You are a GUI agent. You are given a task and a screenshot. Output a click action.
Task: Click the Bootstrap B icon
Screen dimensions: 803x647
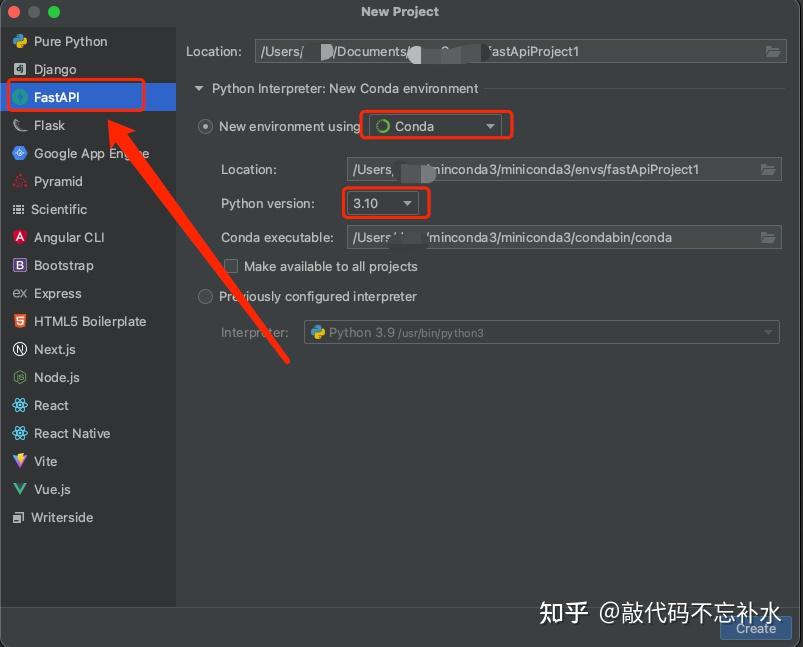(x=19, y=265)
